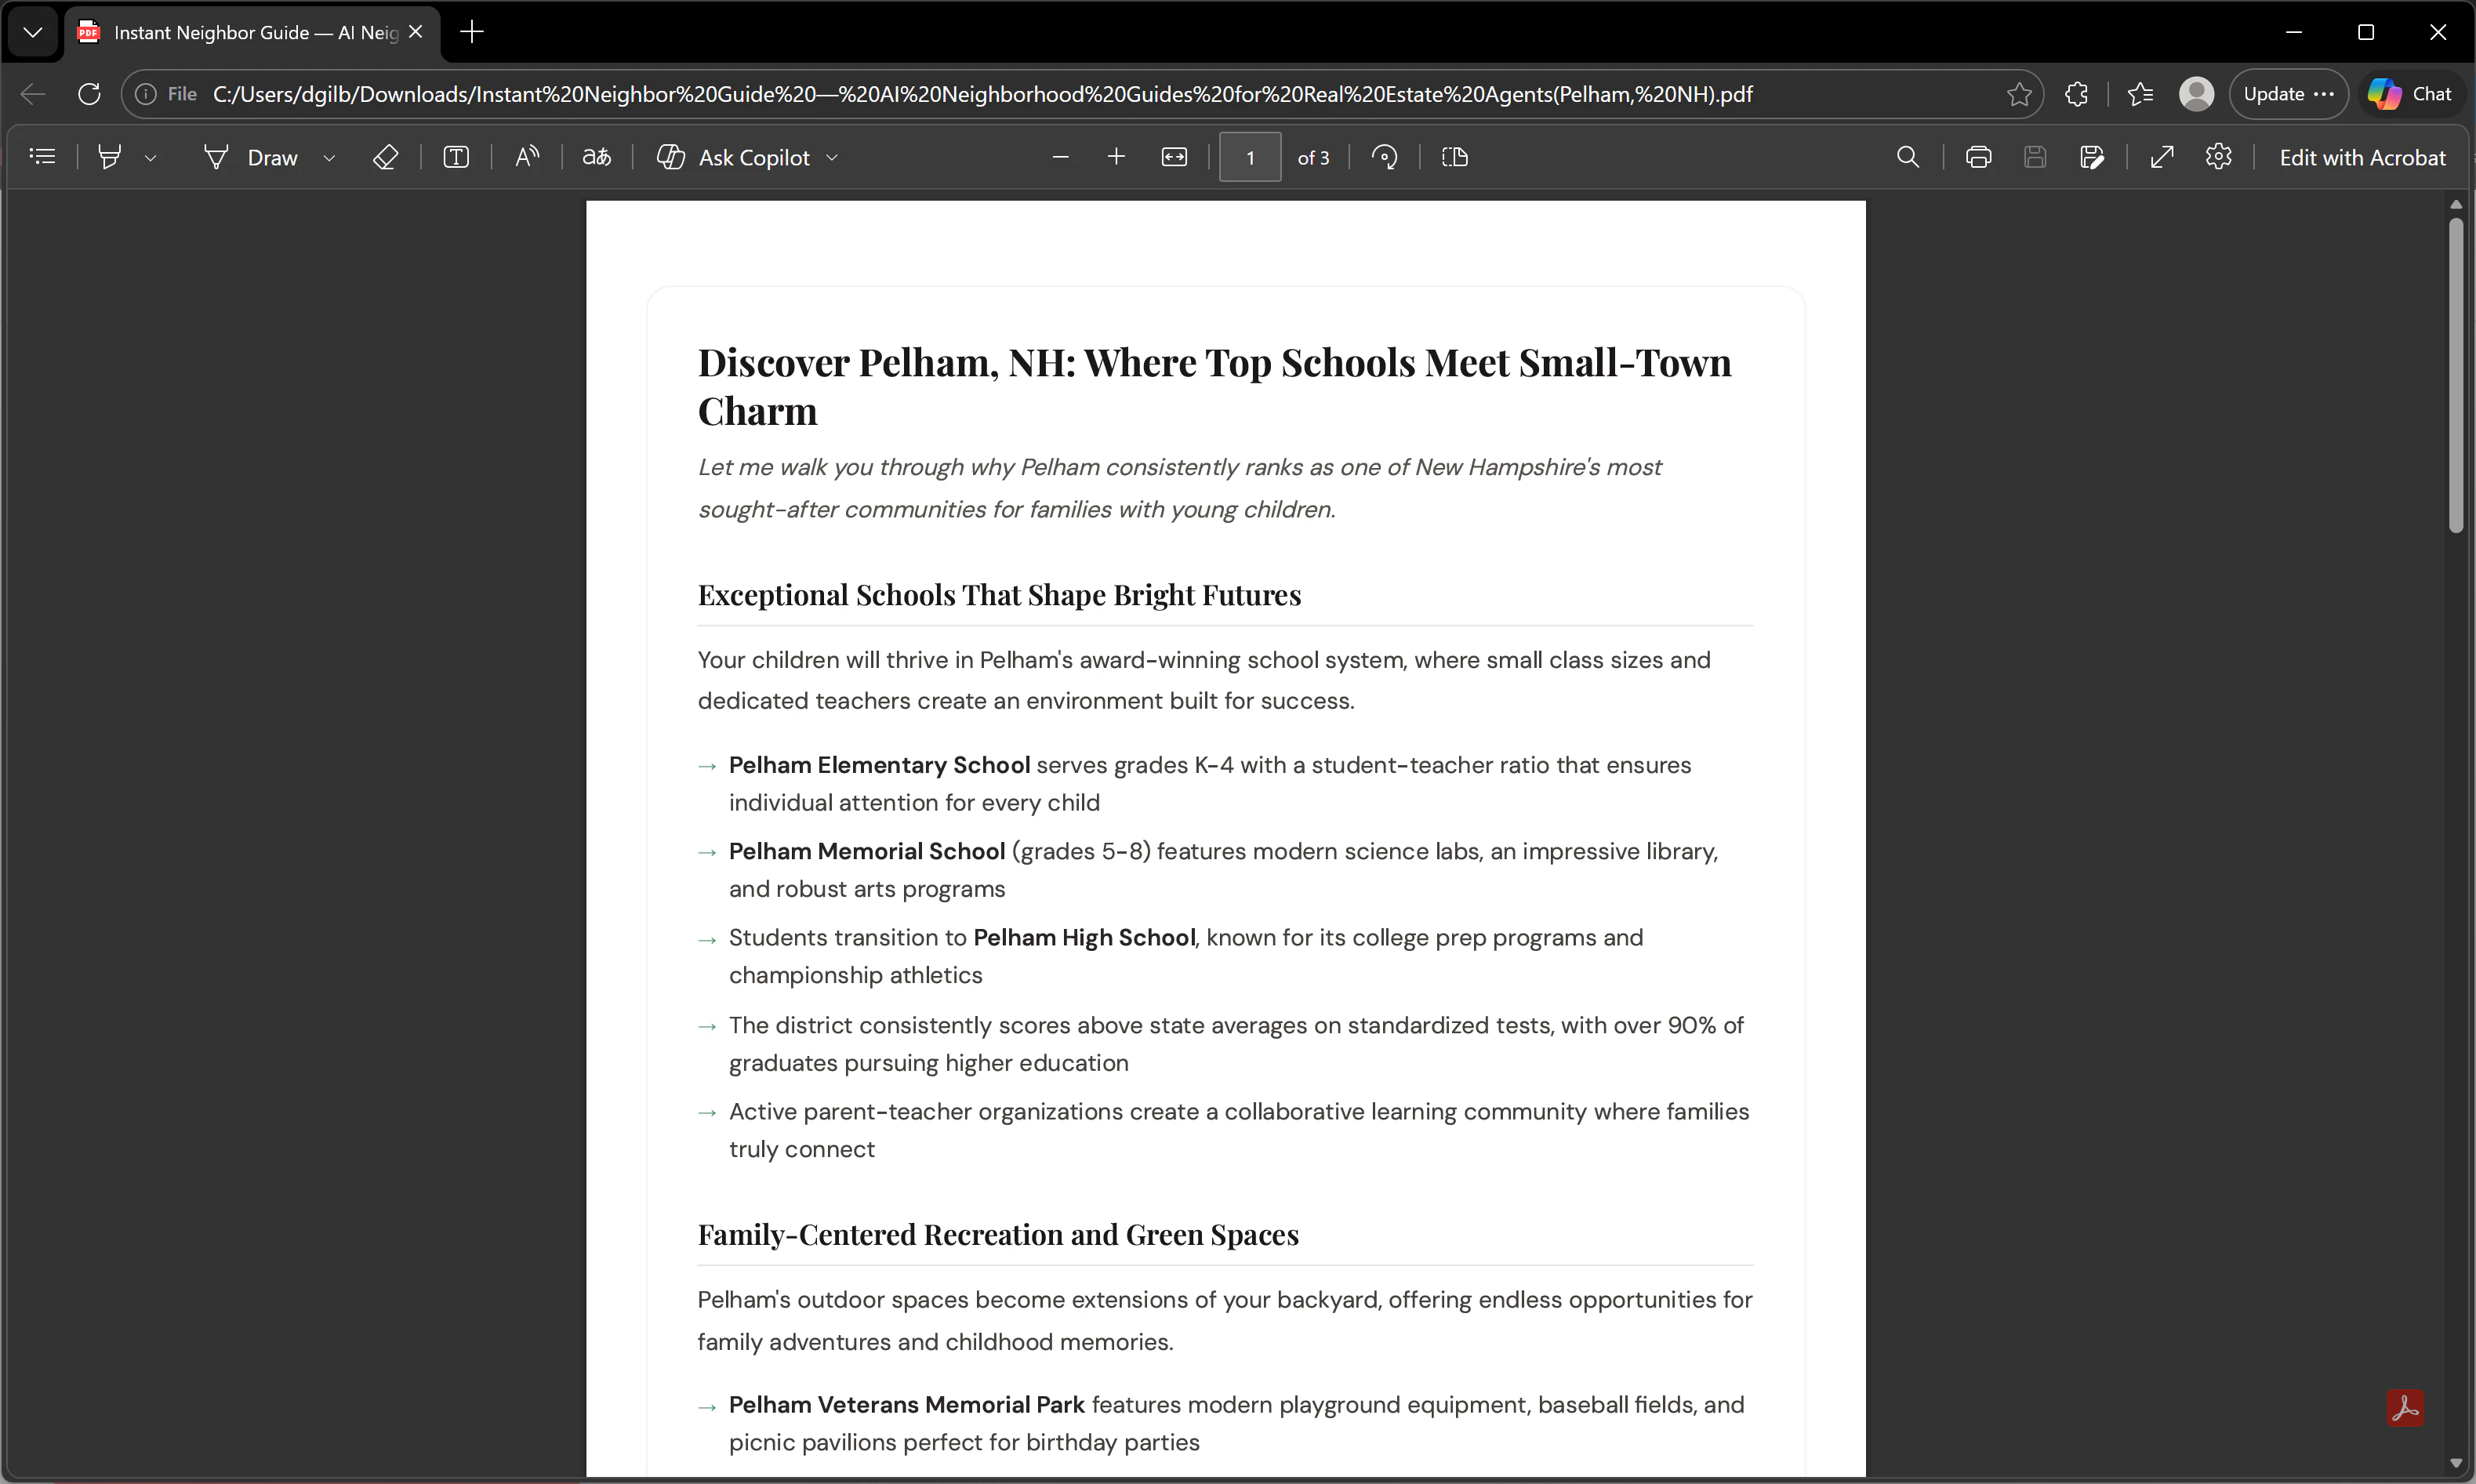Open the PDF search (find) tool

pos(1907,157)
